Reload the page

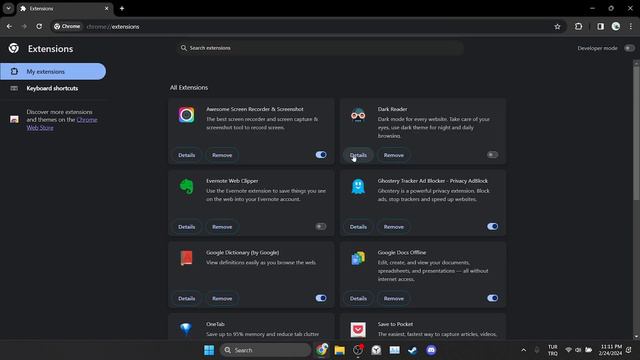[x=39, y=27]
